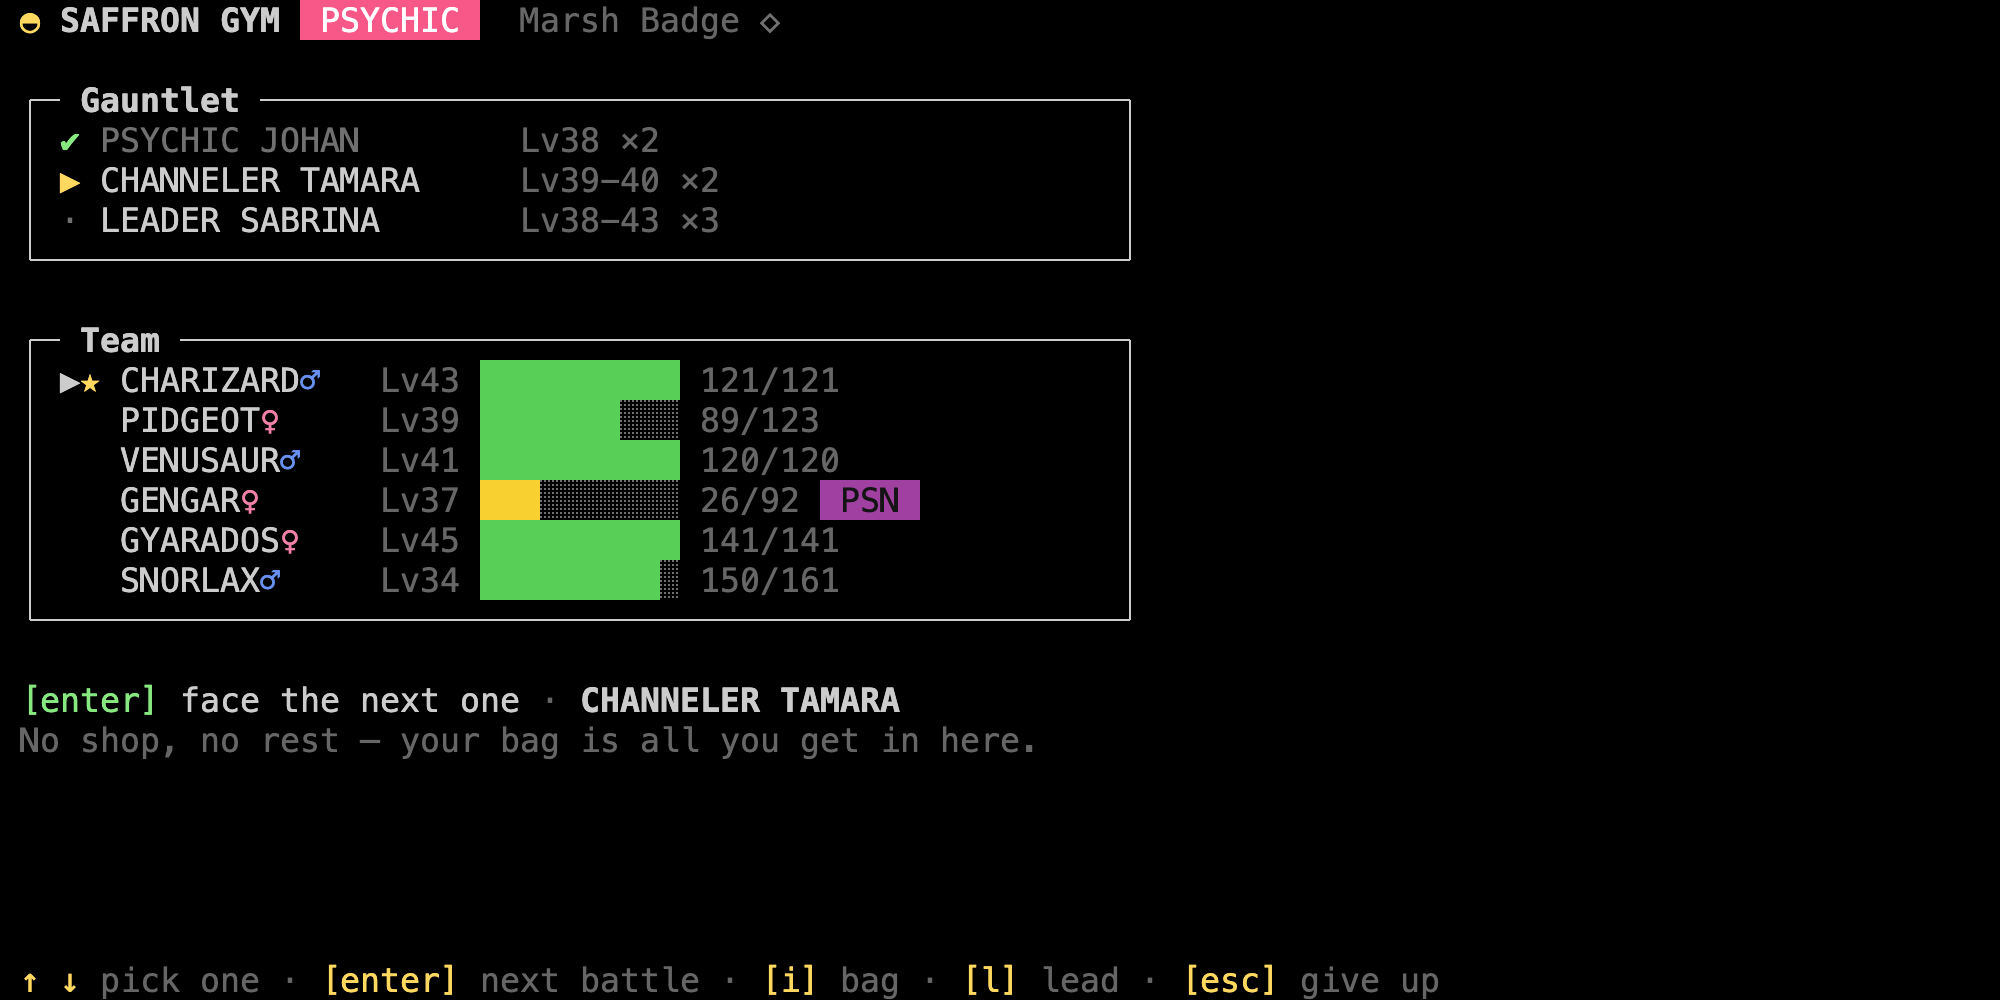Screen dimensions: 2000x1000
Task: Select CHARIZARD in the Team list
Action: 580,380
